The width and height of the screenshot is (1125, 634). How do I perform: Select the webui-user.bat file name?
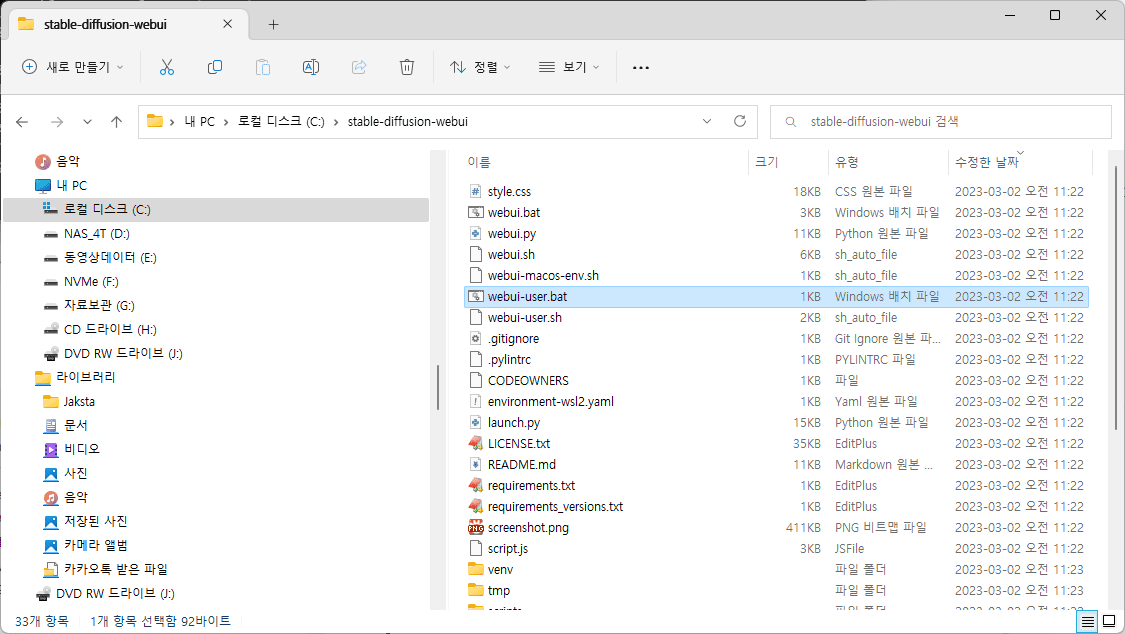coord(527,297)
